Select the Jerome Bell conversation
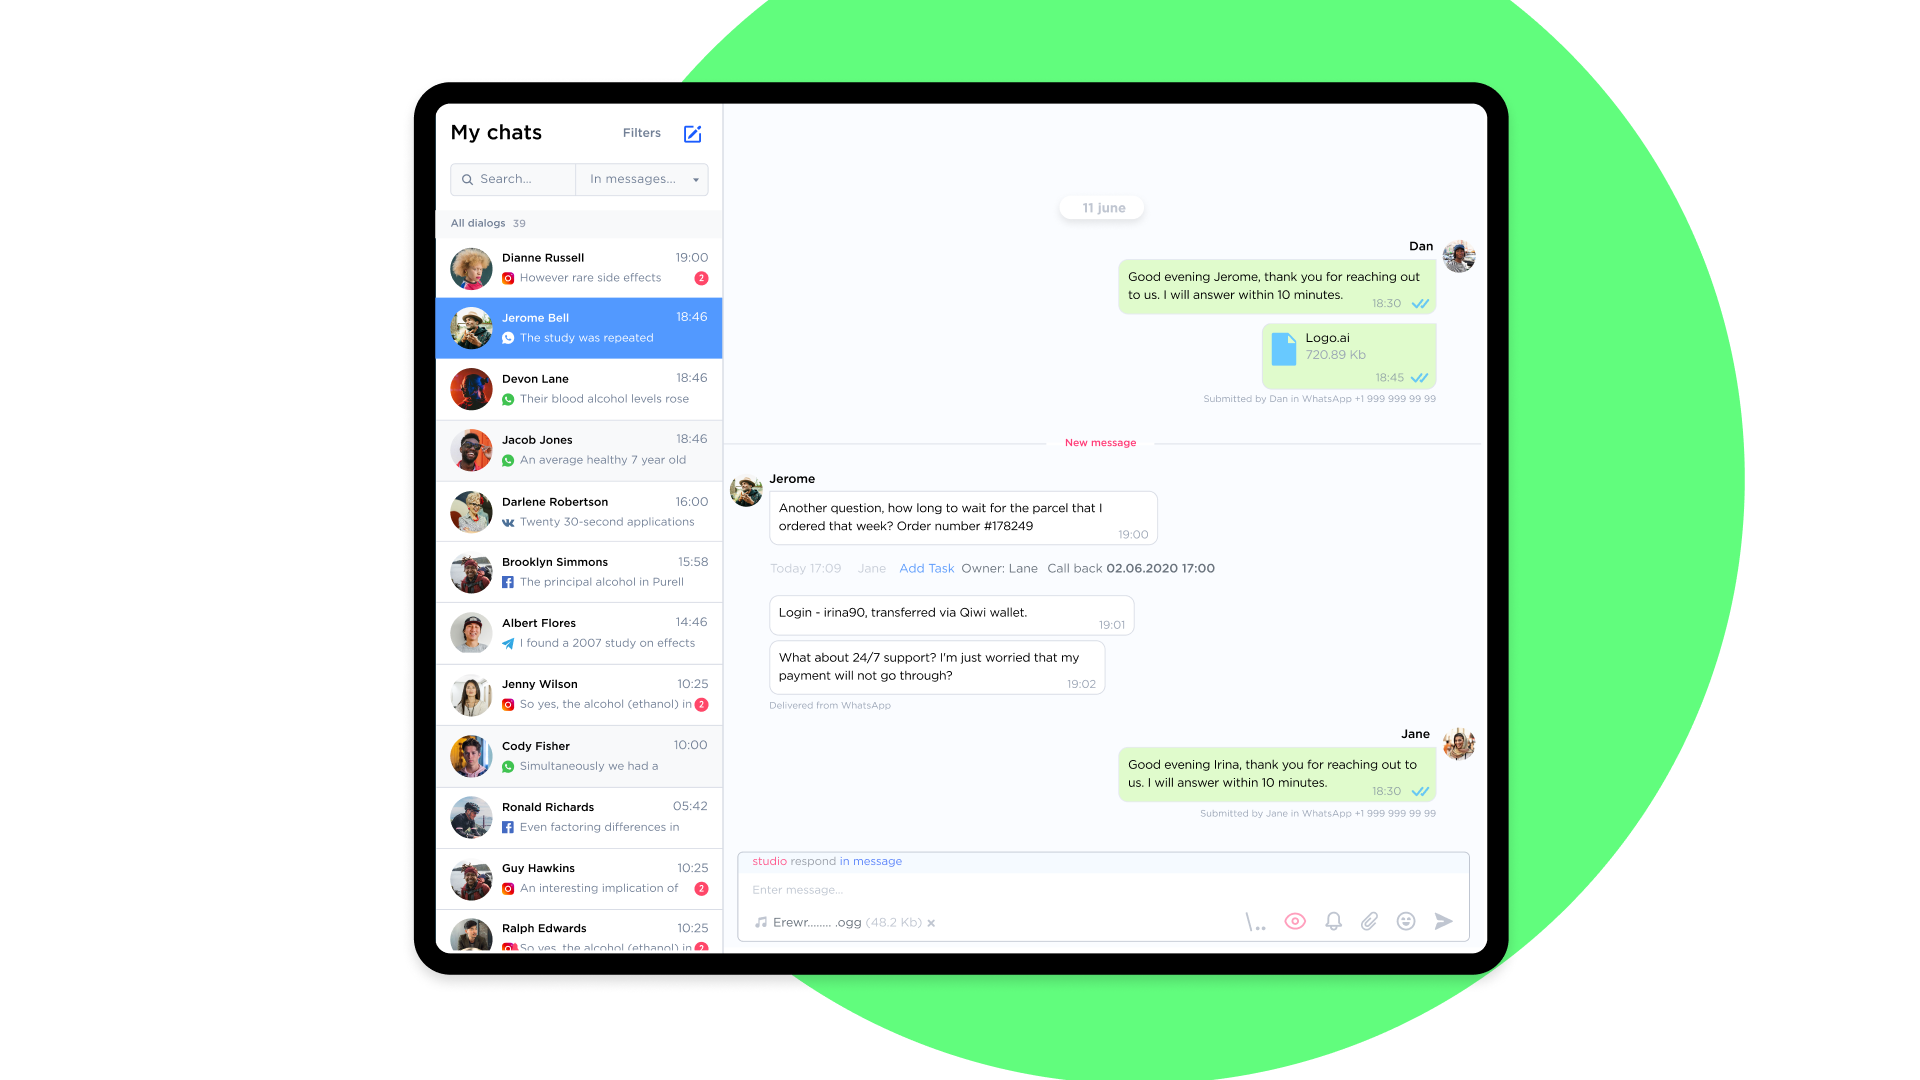The height and width of the screenshot is (1080, 1920). click(x=580, y=327)
